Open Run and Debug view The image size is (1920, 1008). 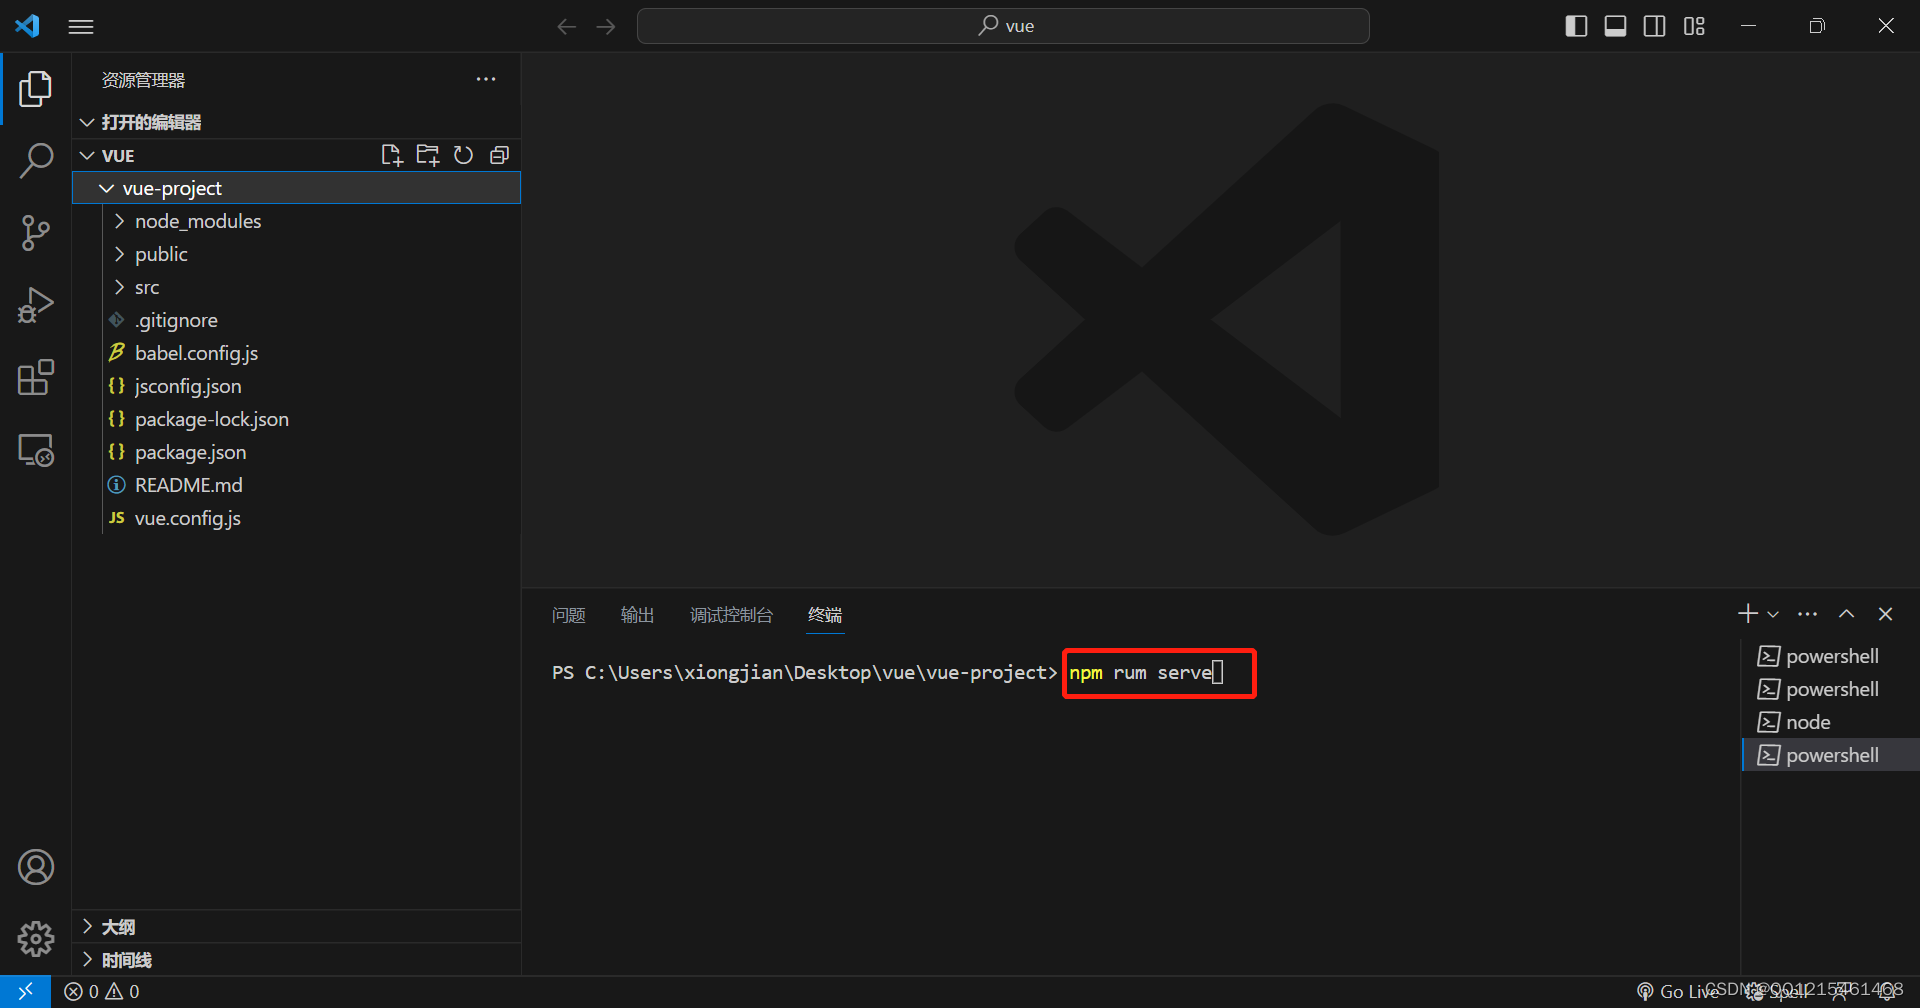tap(36, 305)
